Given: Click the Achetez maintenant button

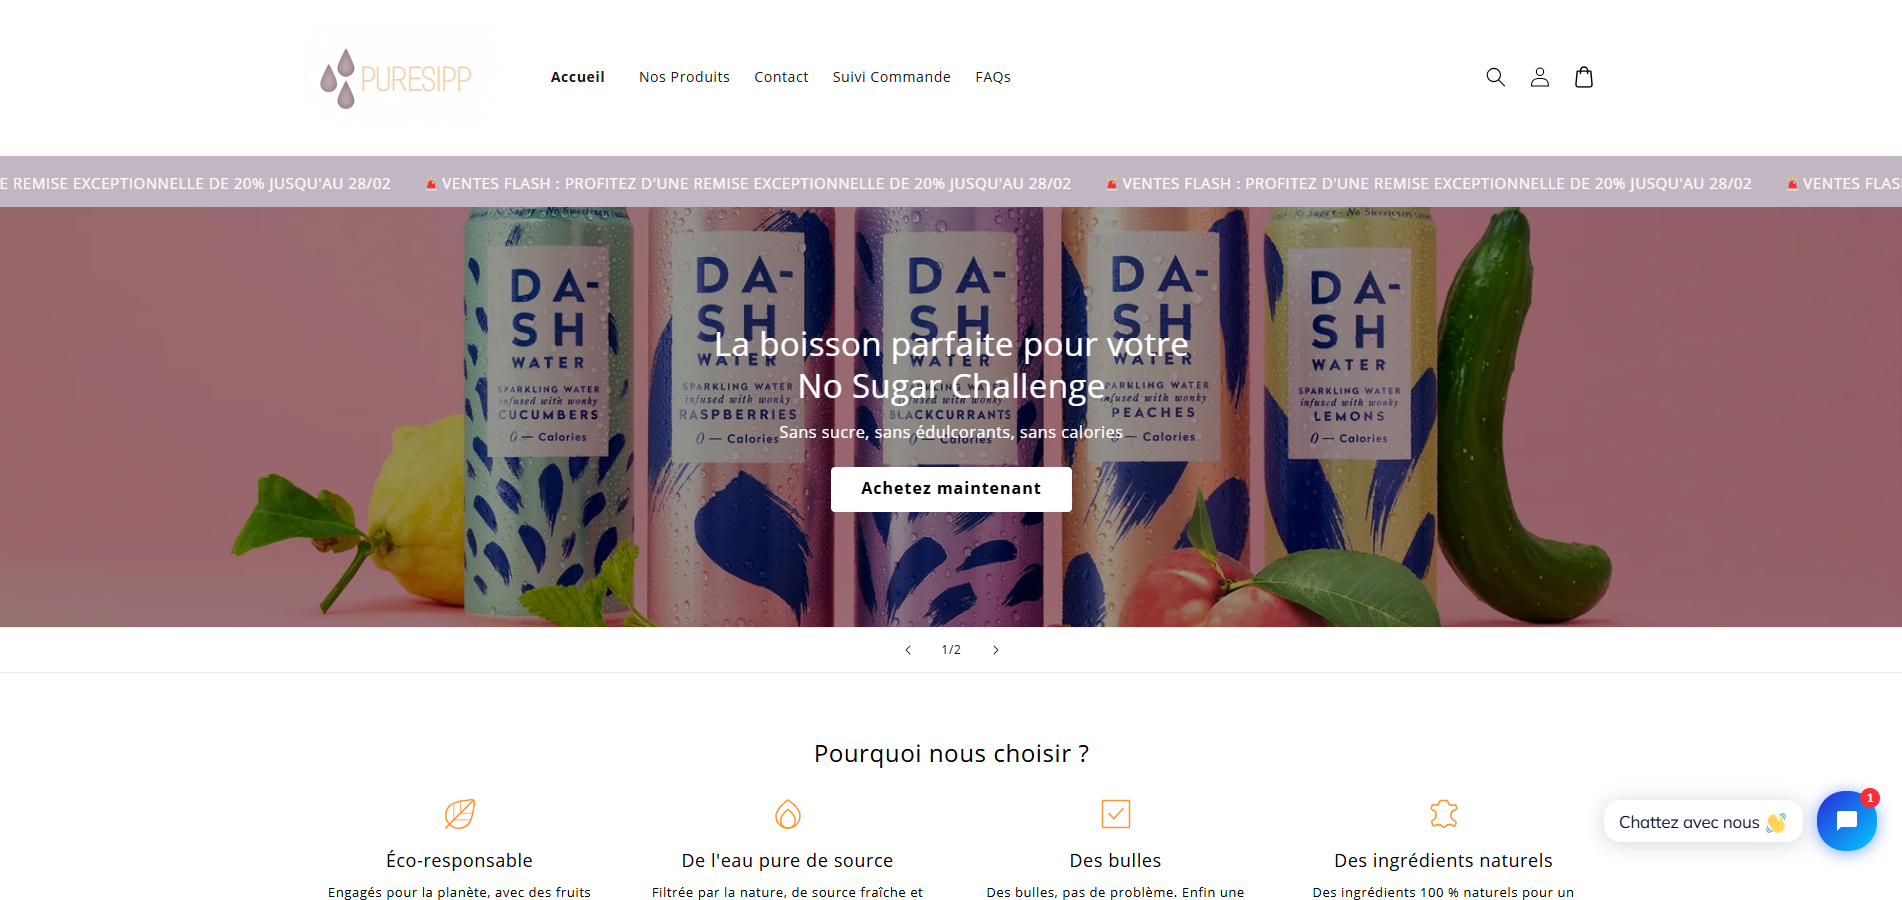Looking at the screenshot, I should click(951, 489).
